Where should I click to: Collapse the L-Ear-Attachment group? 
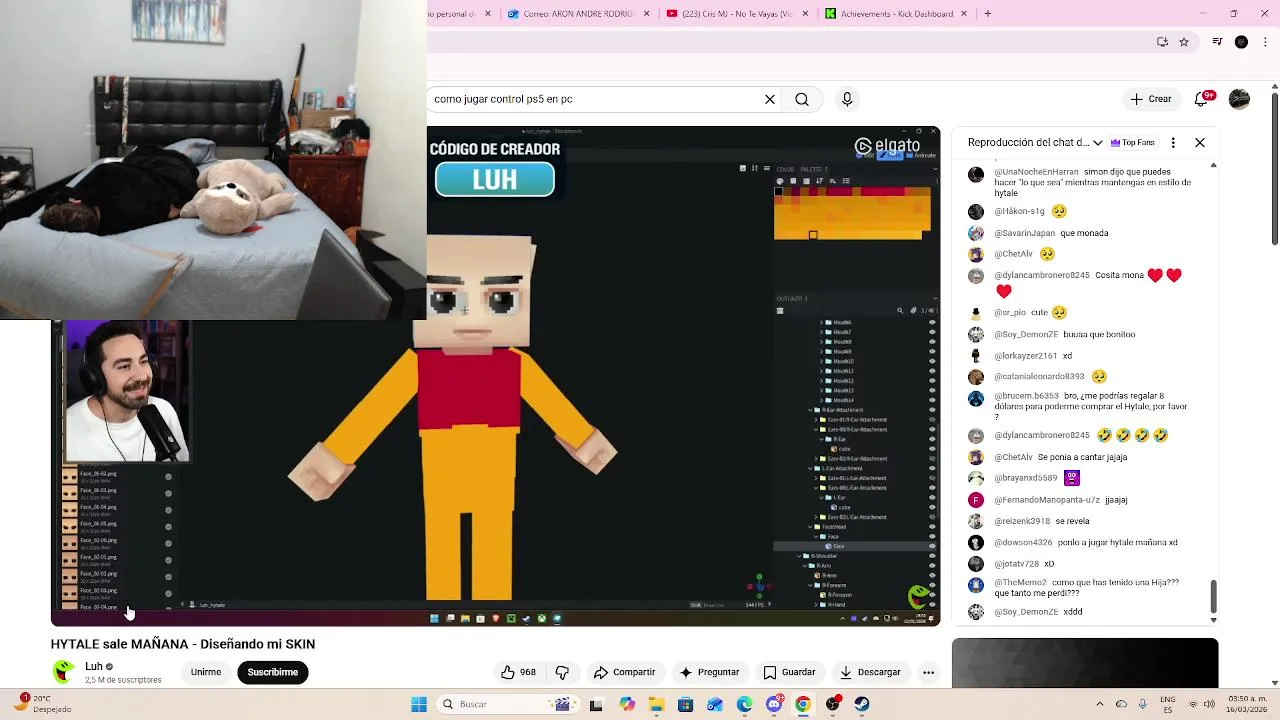(x=811, y=468)
